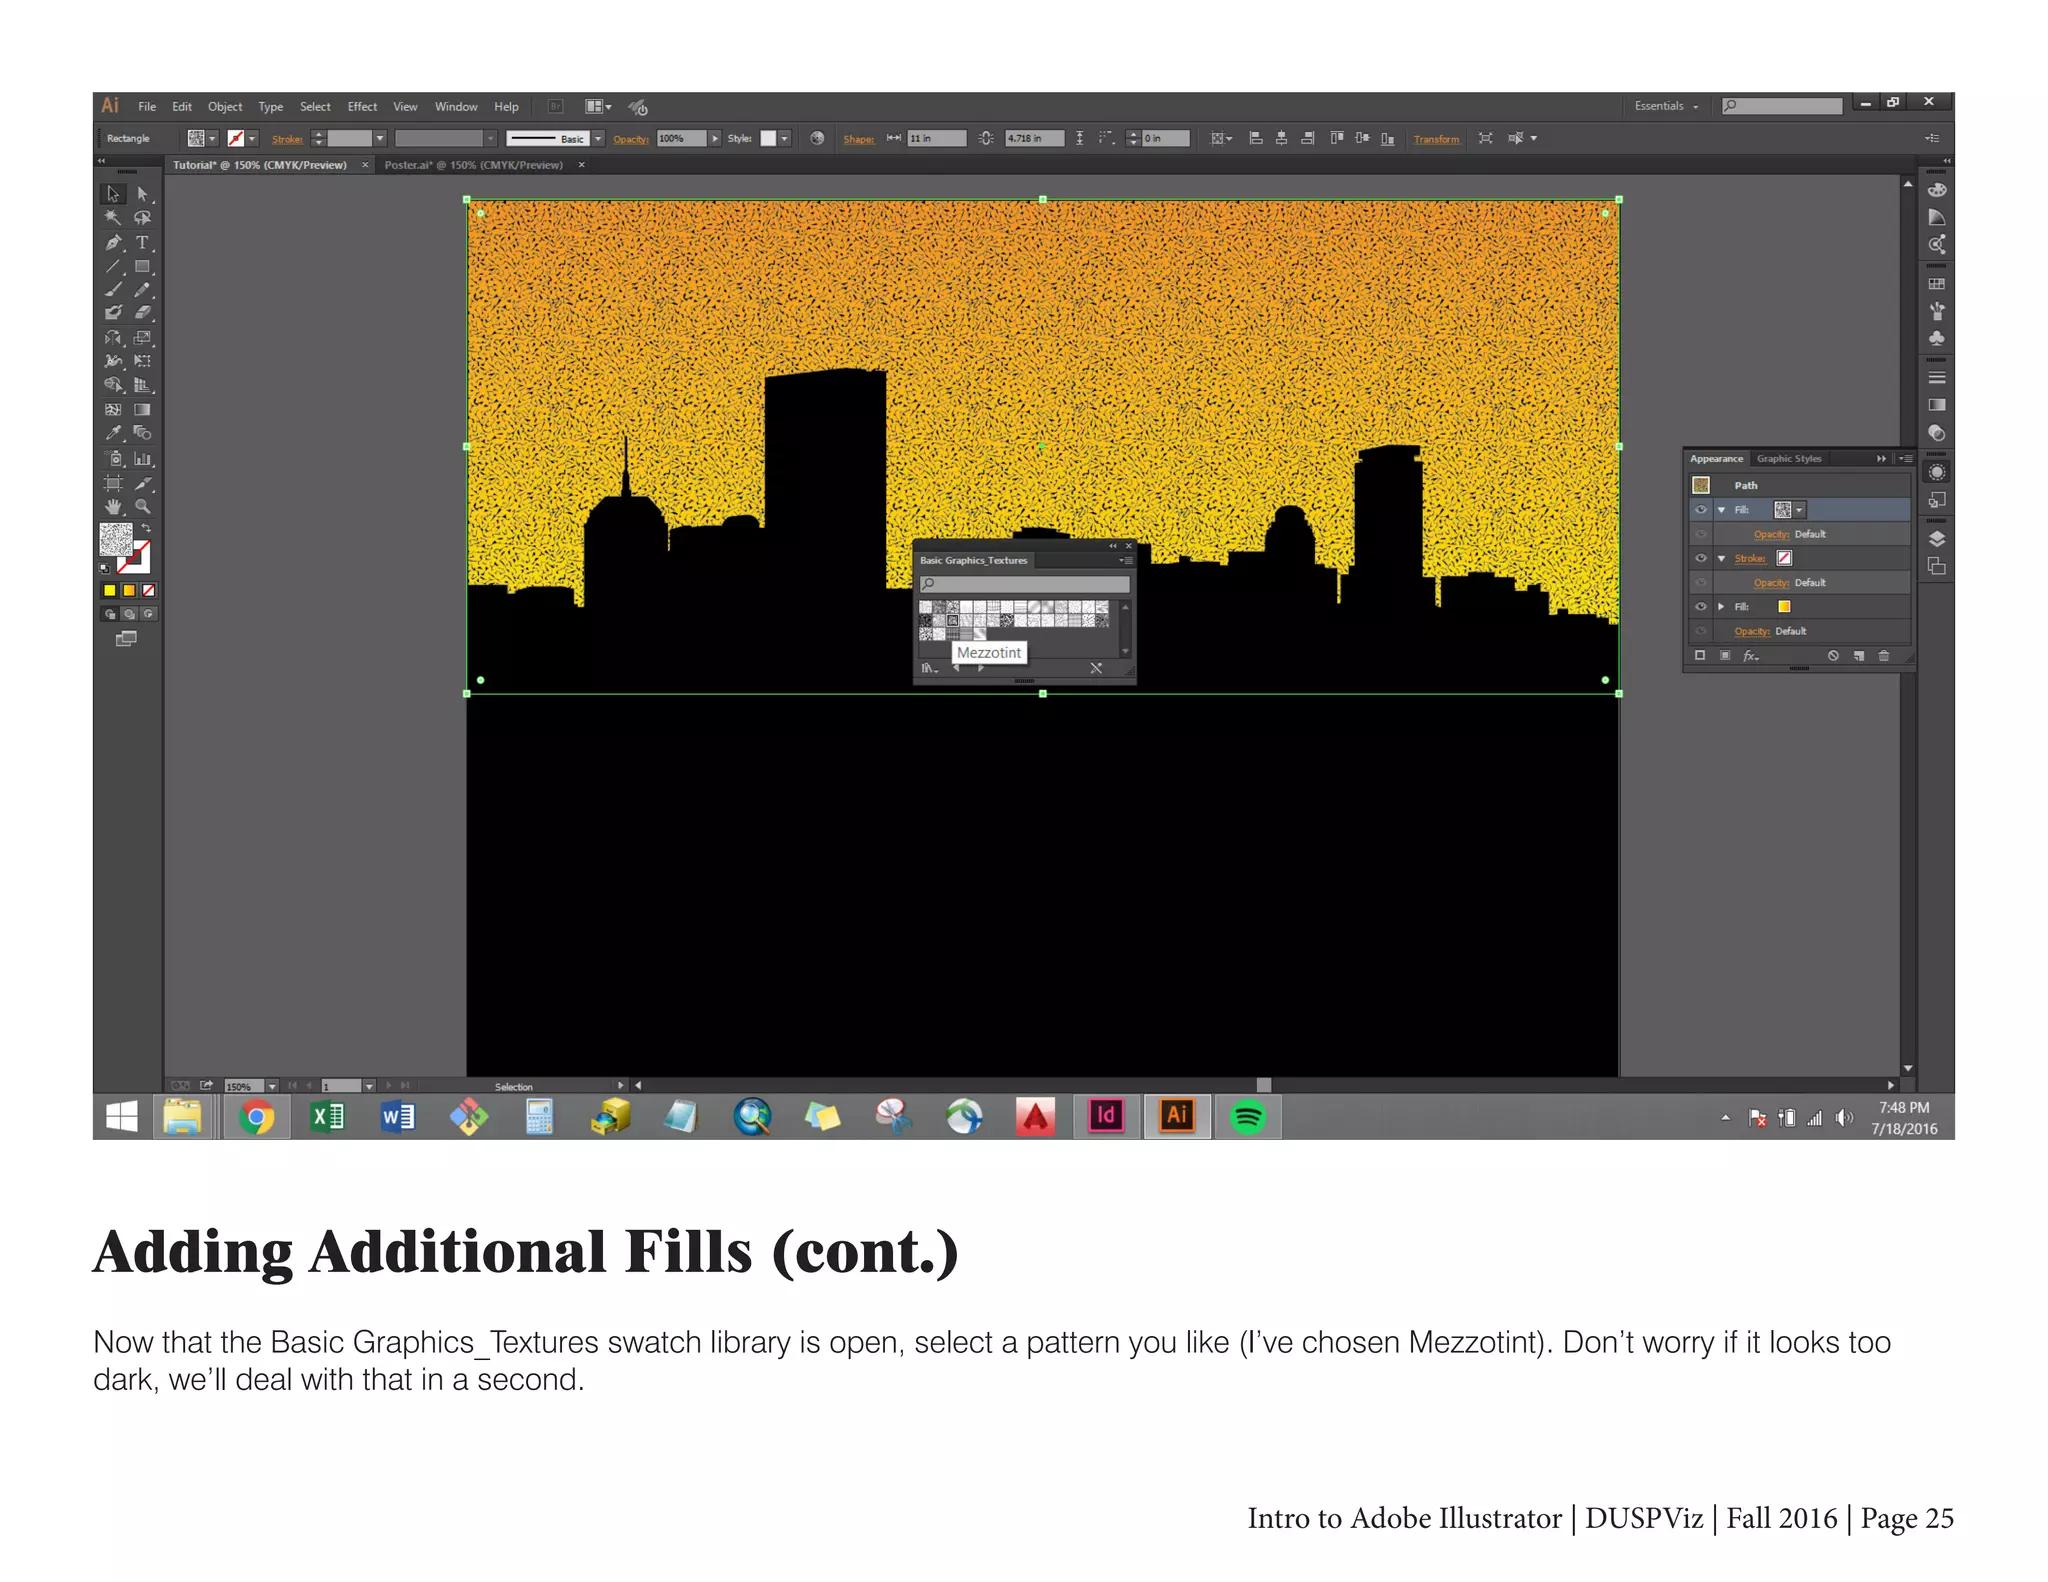The height and width of the screenshot is (1582, 2048).
Task: Open the zoom level 150% dropdown
Action: coord(271,1086)
